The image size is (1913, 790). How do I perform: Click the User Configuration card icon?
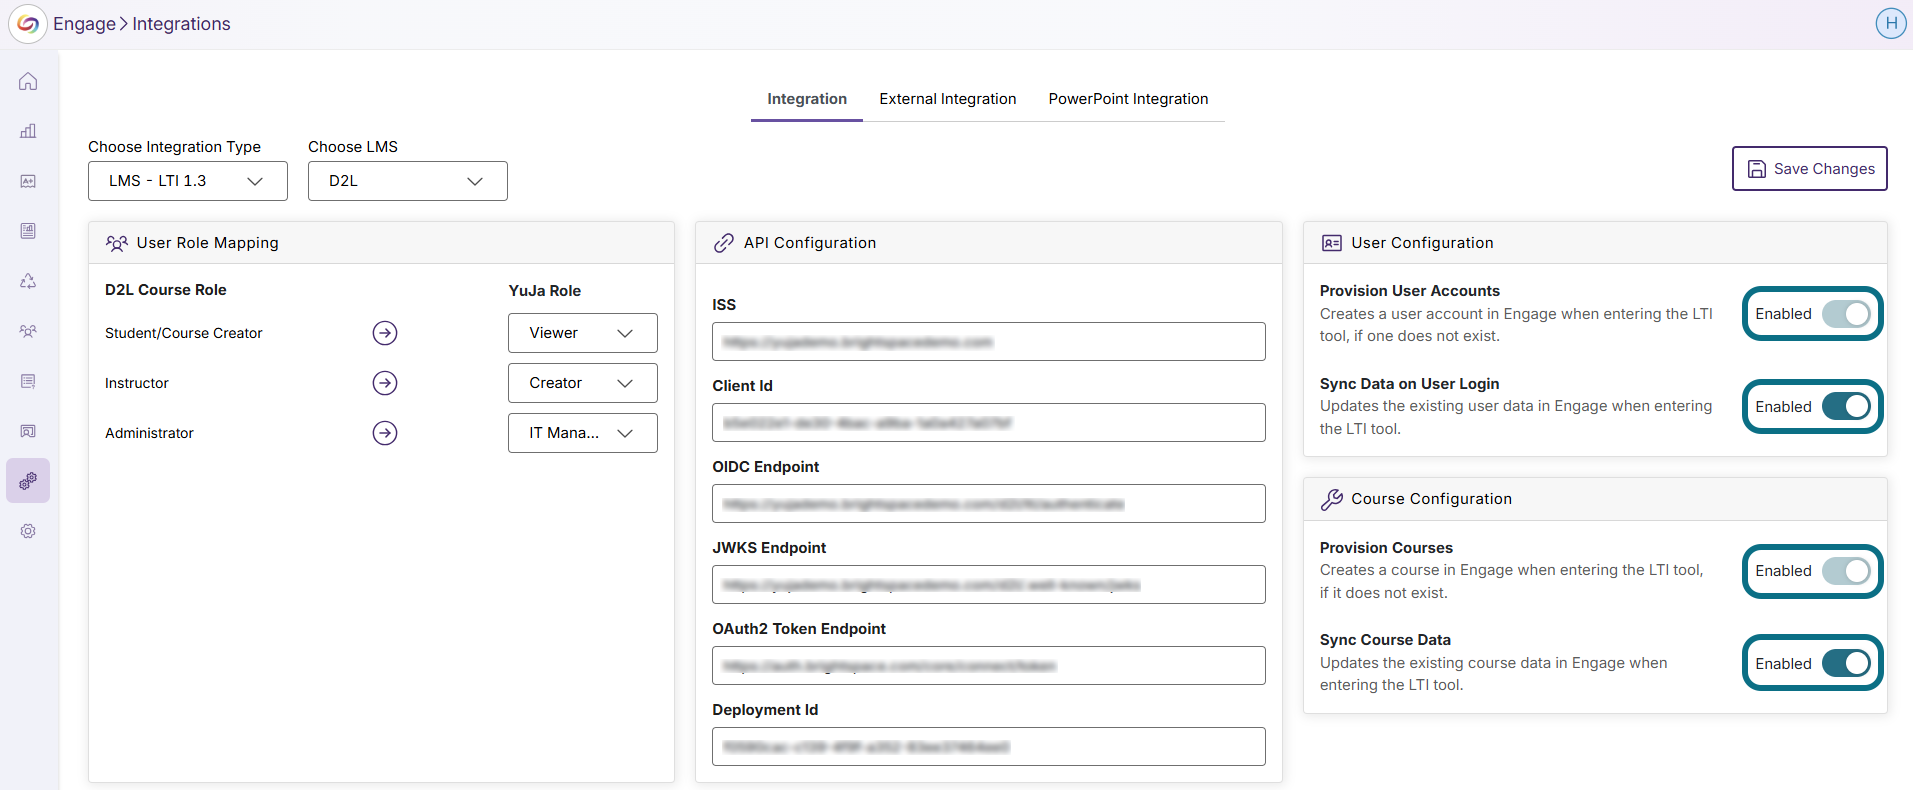[x=1332, y=243]
